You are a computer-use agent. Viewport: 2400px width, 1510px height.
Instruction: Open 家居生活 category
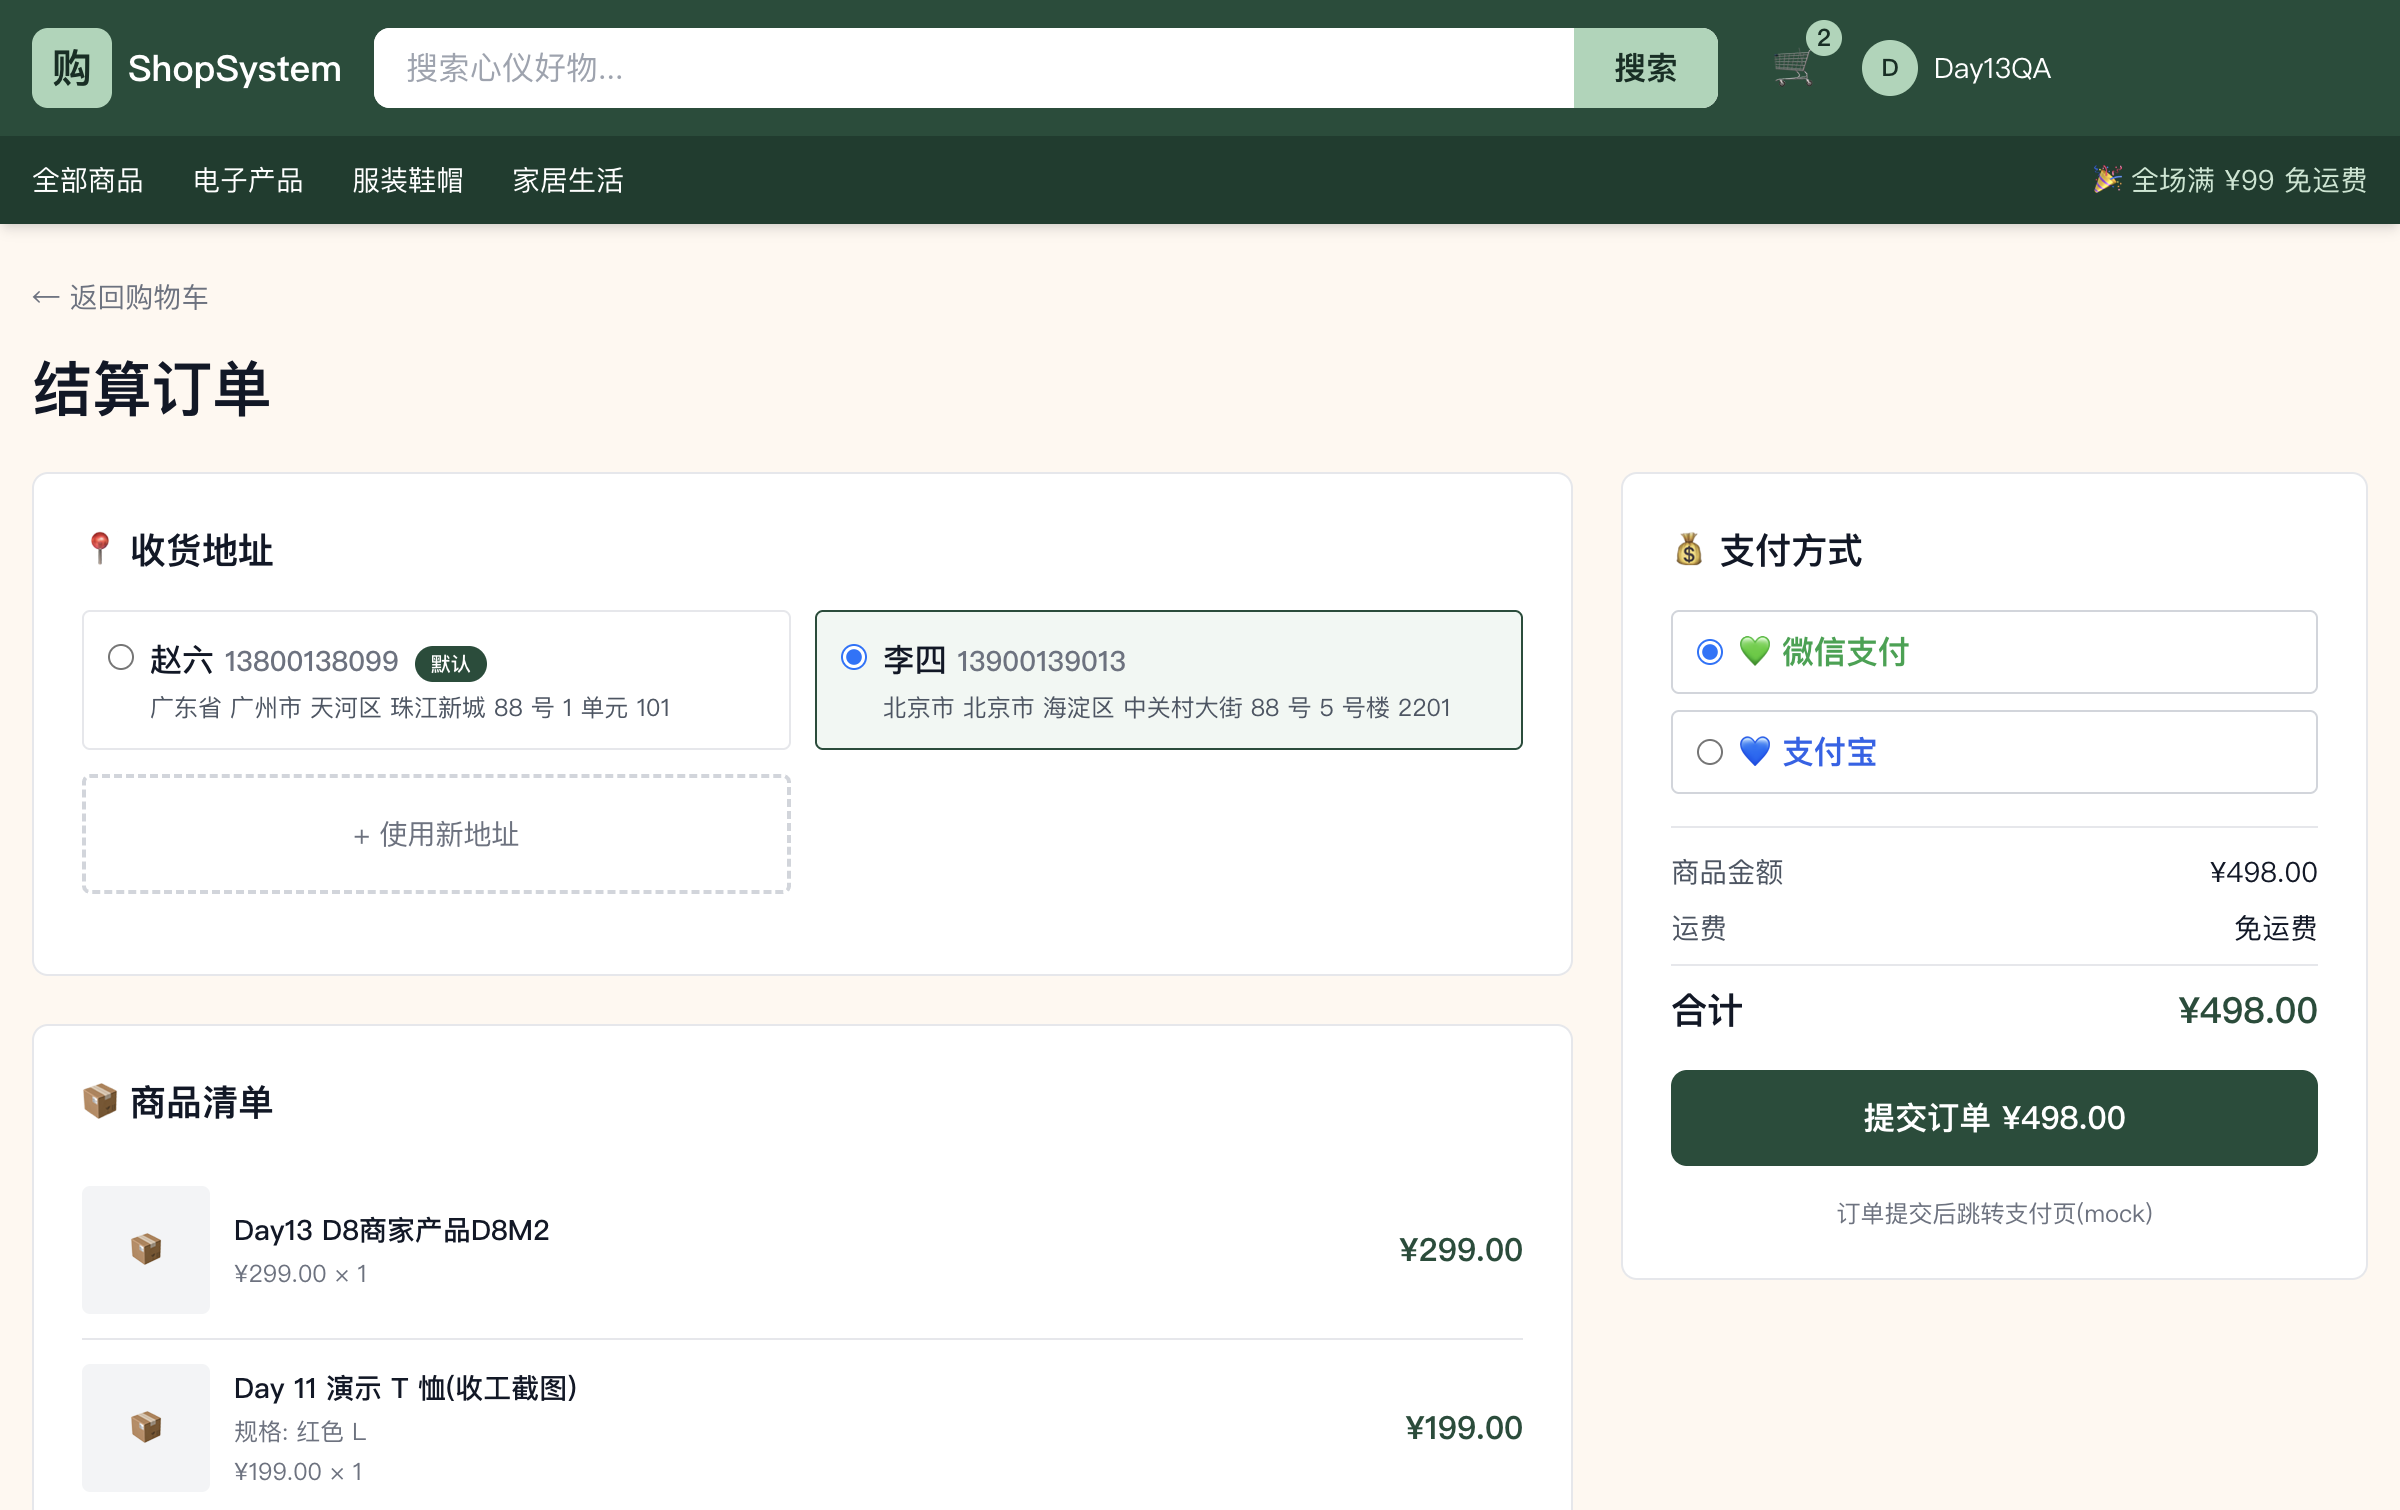[568, 180]
